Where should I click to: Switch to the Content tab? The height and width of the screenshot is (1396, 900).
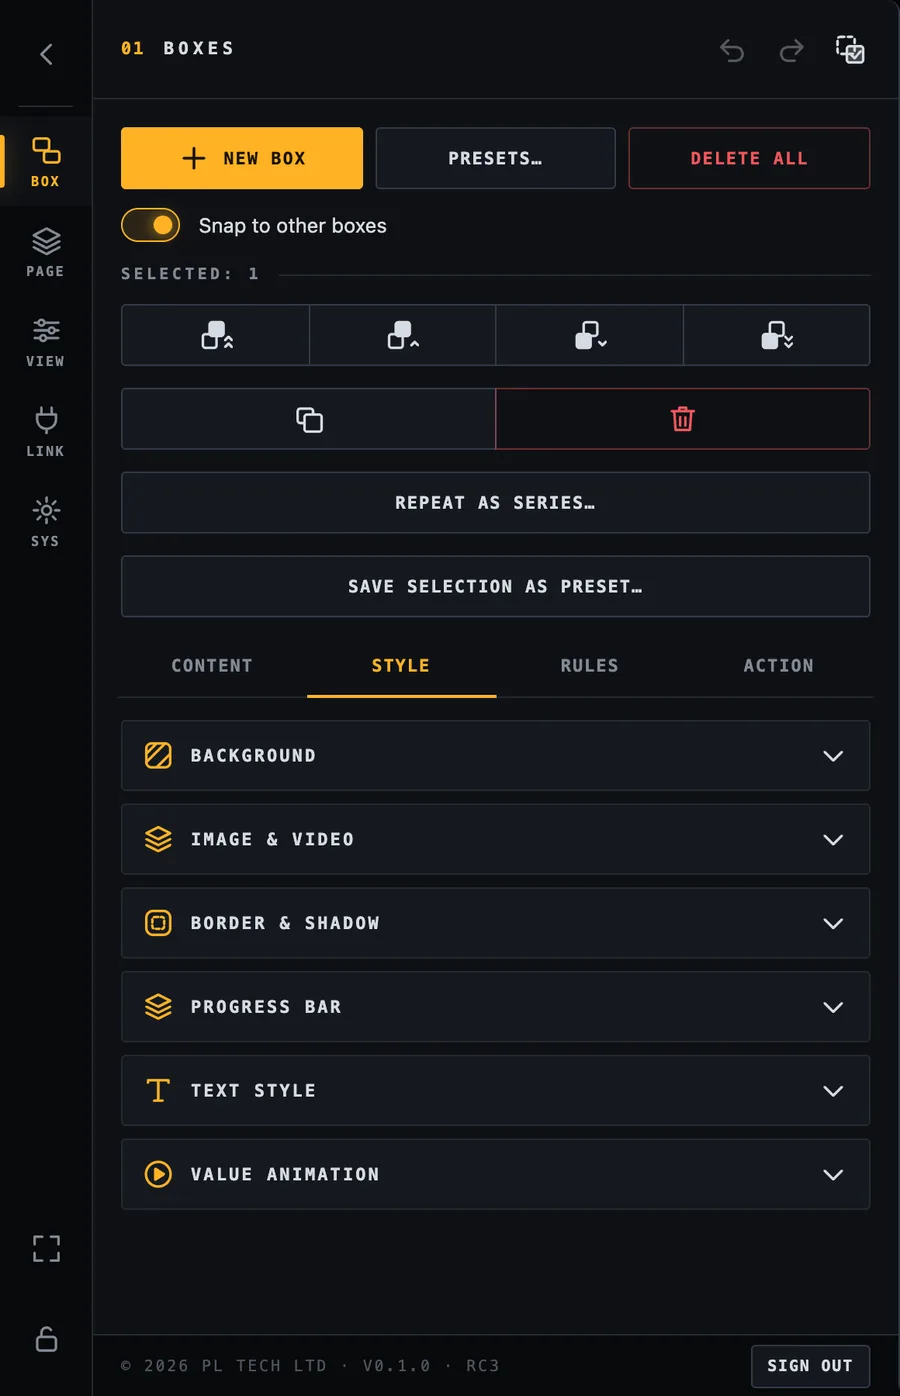click(x=212, y=666)
